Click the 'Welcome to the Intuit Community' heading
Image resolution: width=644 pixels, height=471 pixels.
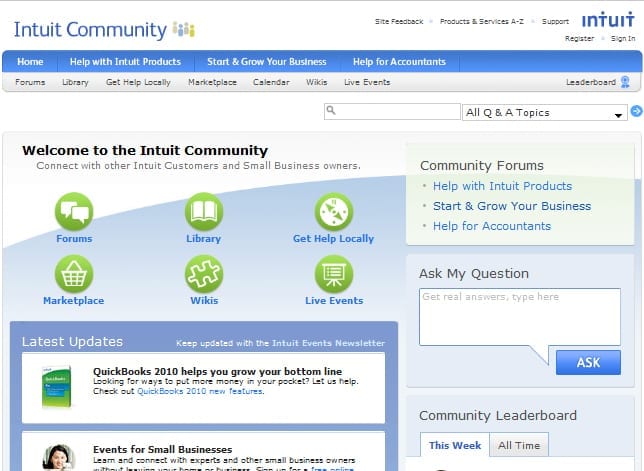click(145, 150)
